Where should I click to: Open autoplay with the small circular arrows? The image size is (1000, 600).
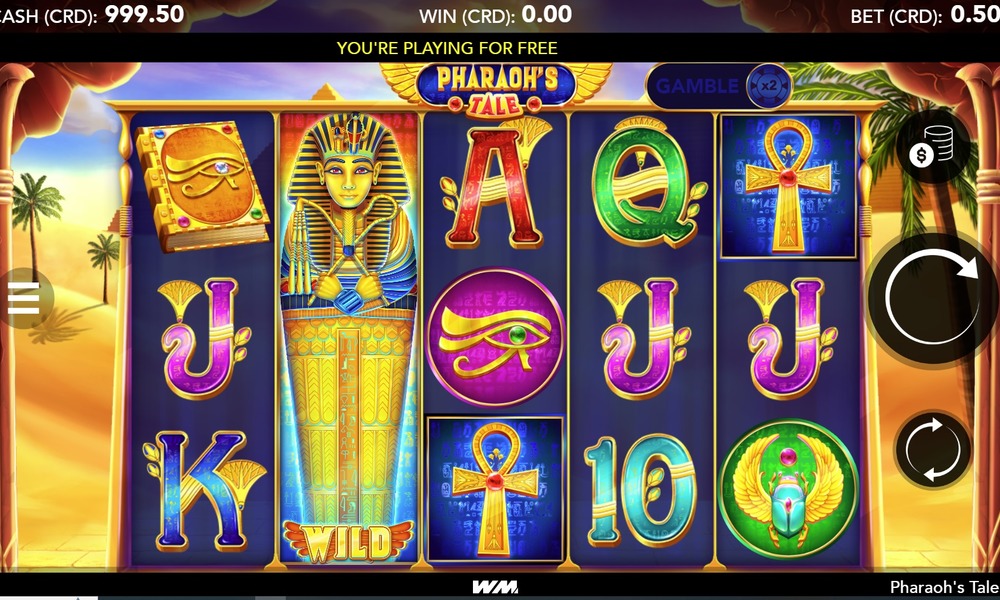[932, 450]
